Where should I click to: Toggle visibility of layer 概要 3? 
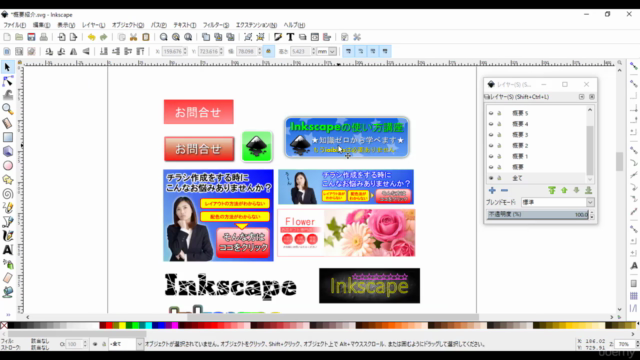click(x=491, y=135)
